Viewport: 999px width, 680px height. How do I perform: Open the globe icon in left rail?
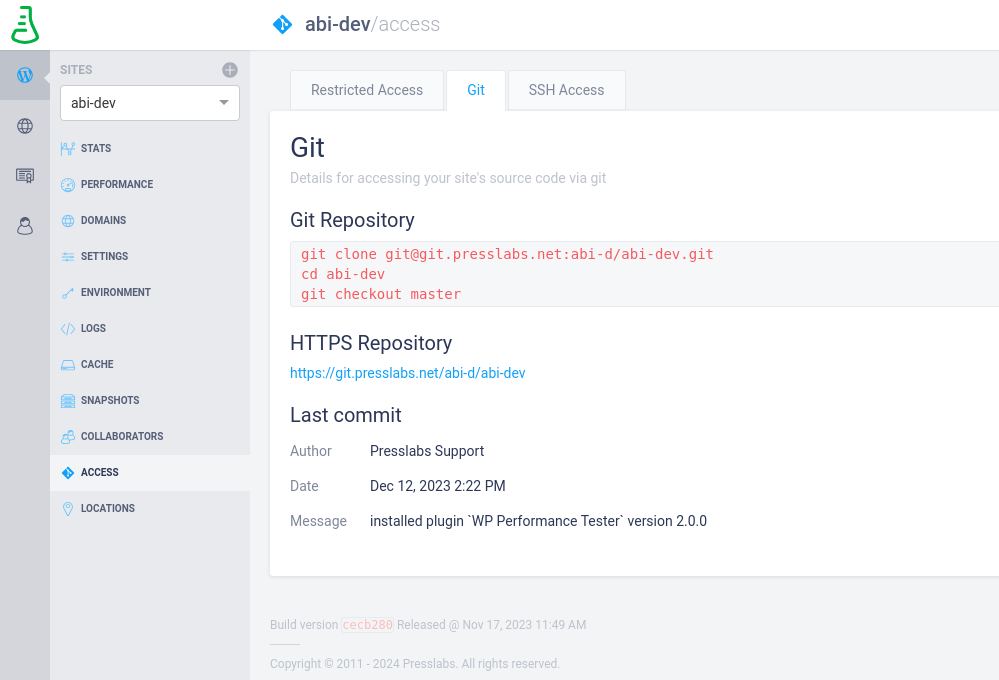tap(25, 126)
